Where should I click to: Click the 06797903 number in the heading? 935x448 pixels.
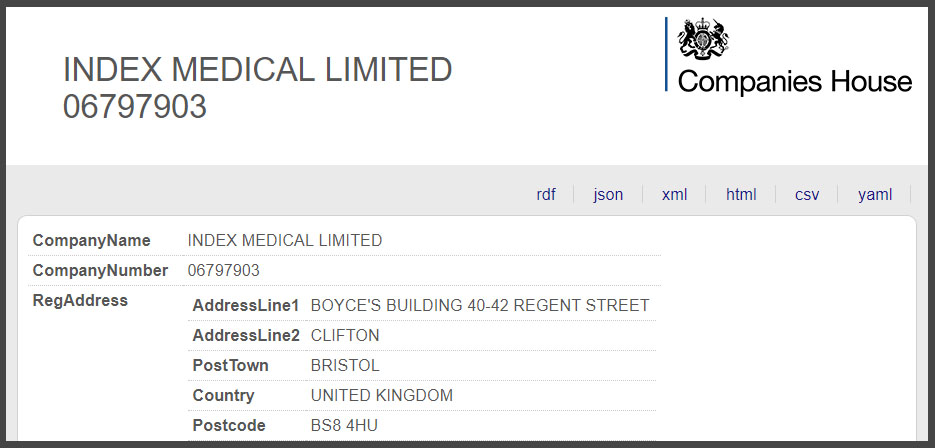coord(135,107)
